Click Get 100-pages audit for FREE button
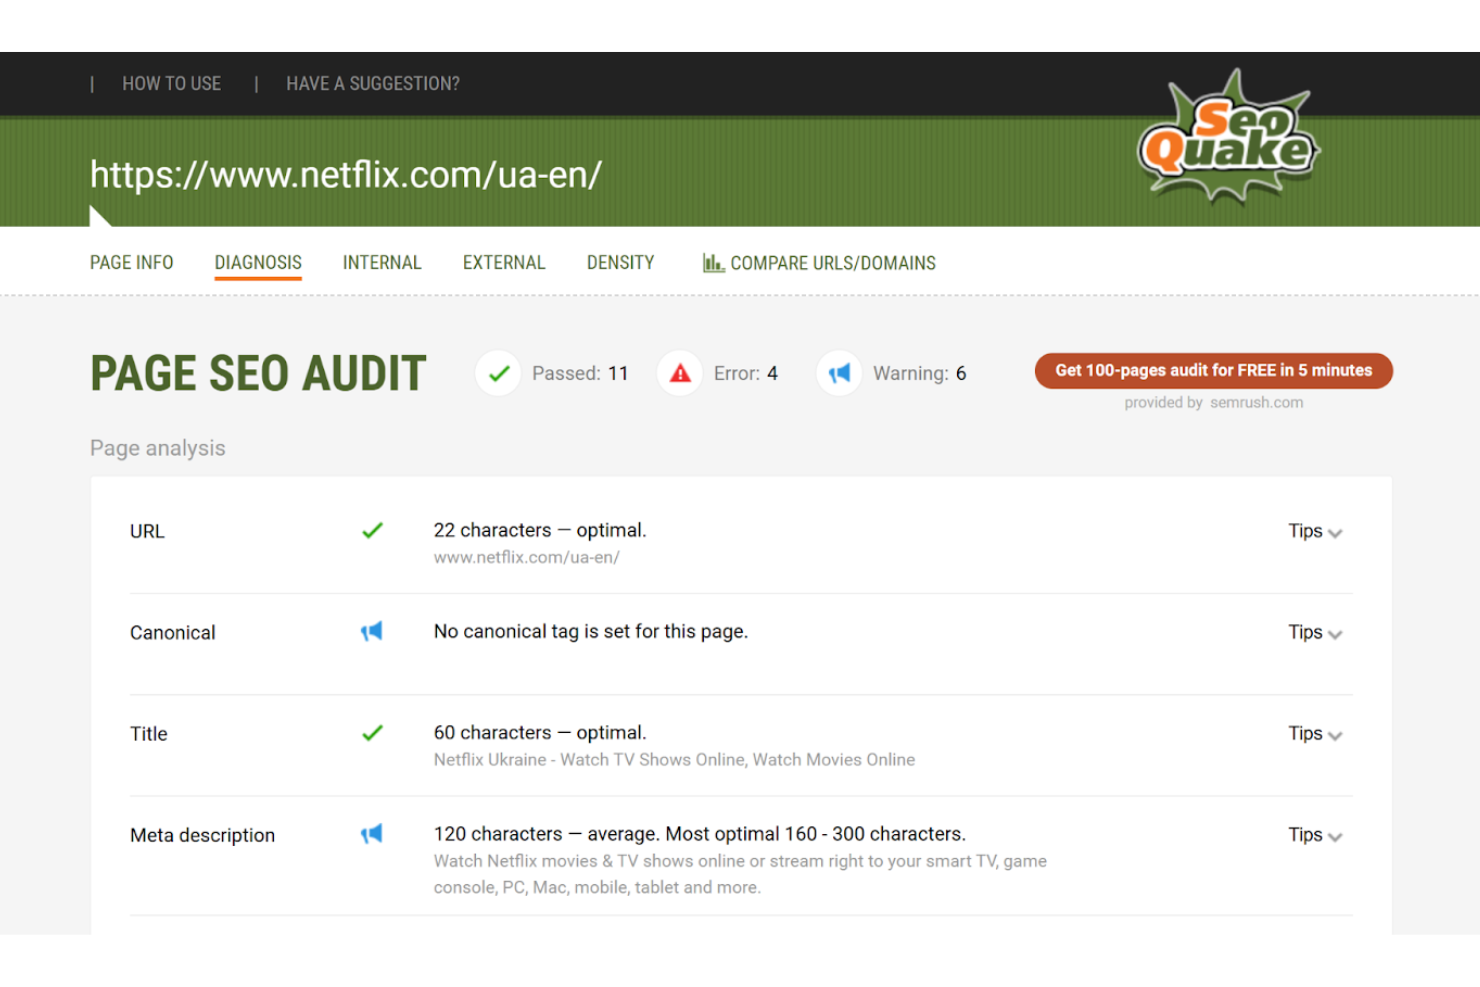The width and height of the screenshot is (1480, 987). [1214, 371]
